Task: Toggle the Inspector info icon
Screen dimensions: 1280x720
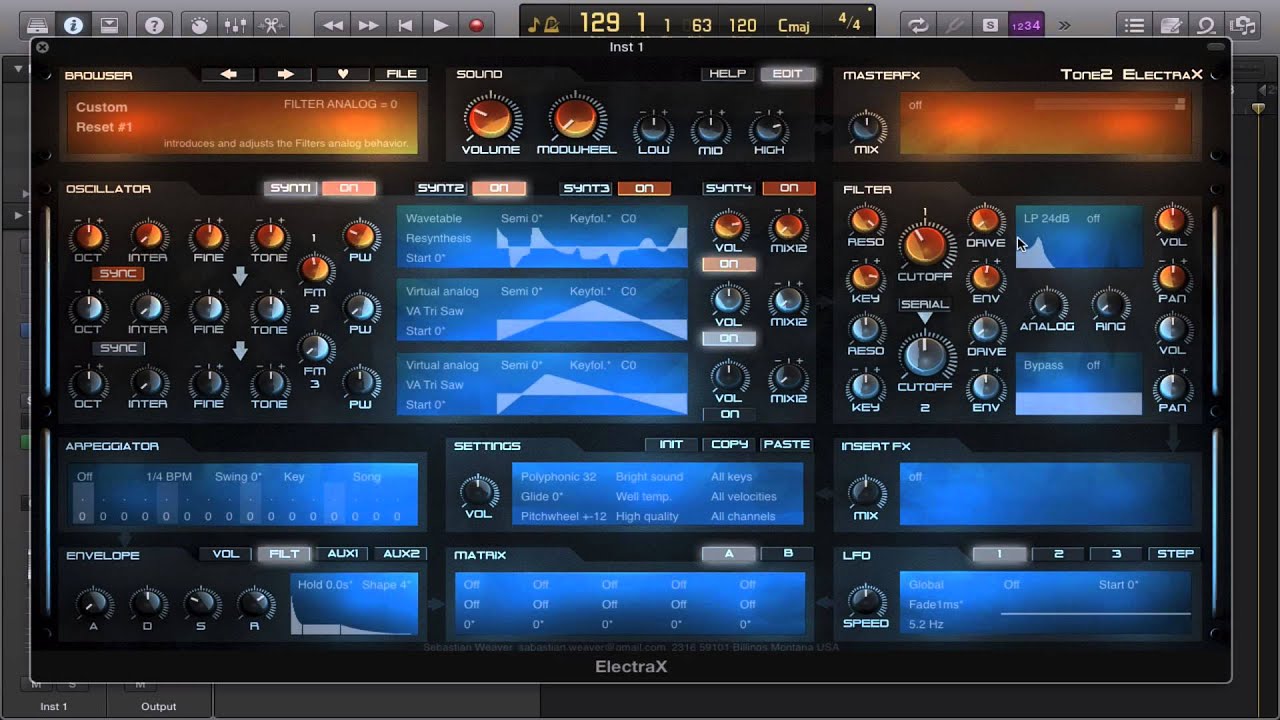Action: 73,25
